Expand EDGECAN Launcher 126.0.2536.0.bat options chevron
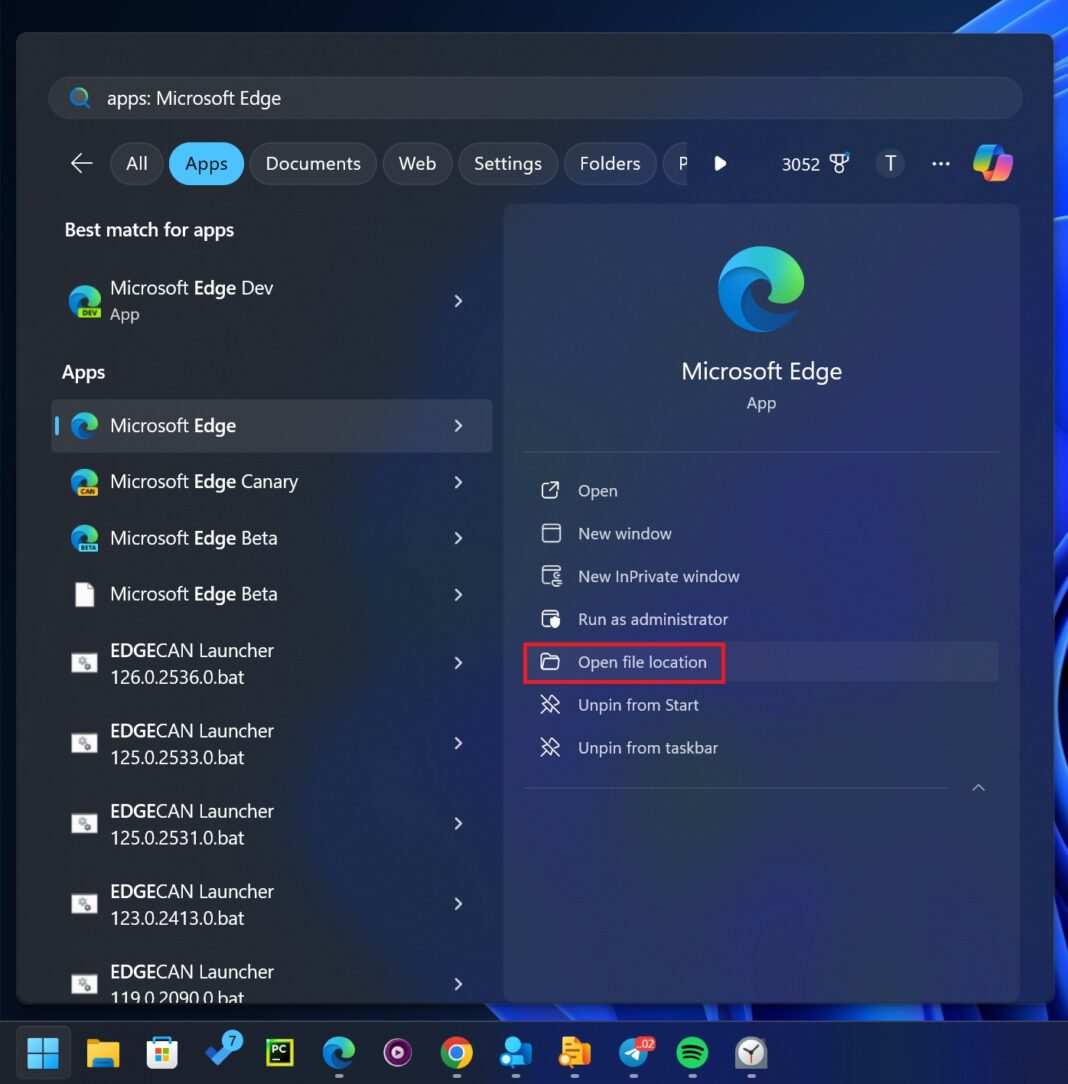The image size is (1068, 1084). 459,663
